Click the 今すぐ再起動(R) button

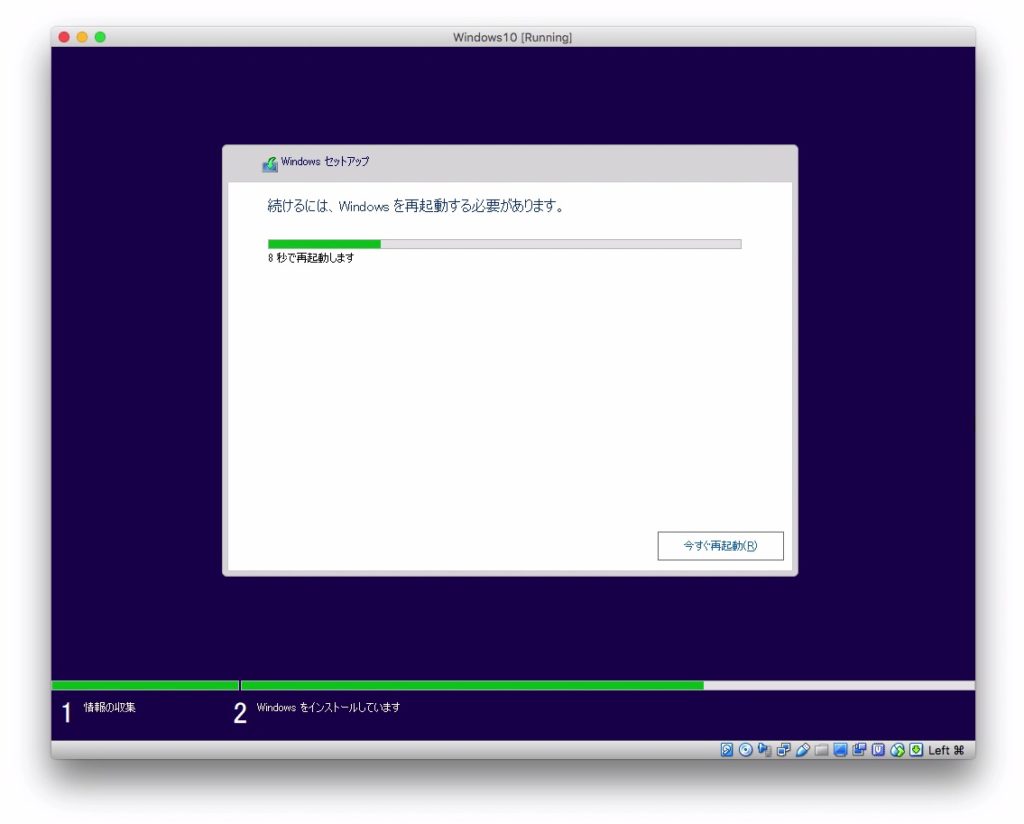[x=720, y=546]
